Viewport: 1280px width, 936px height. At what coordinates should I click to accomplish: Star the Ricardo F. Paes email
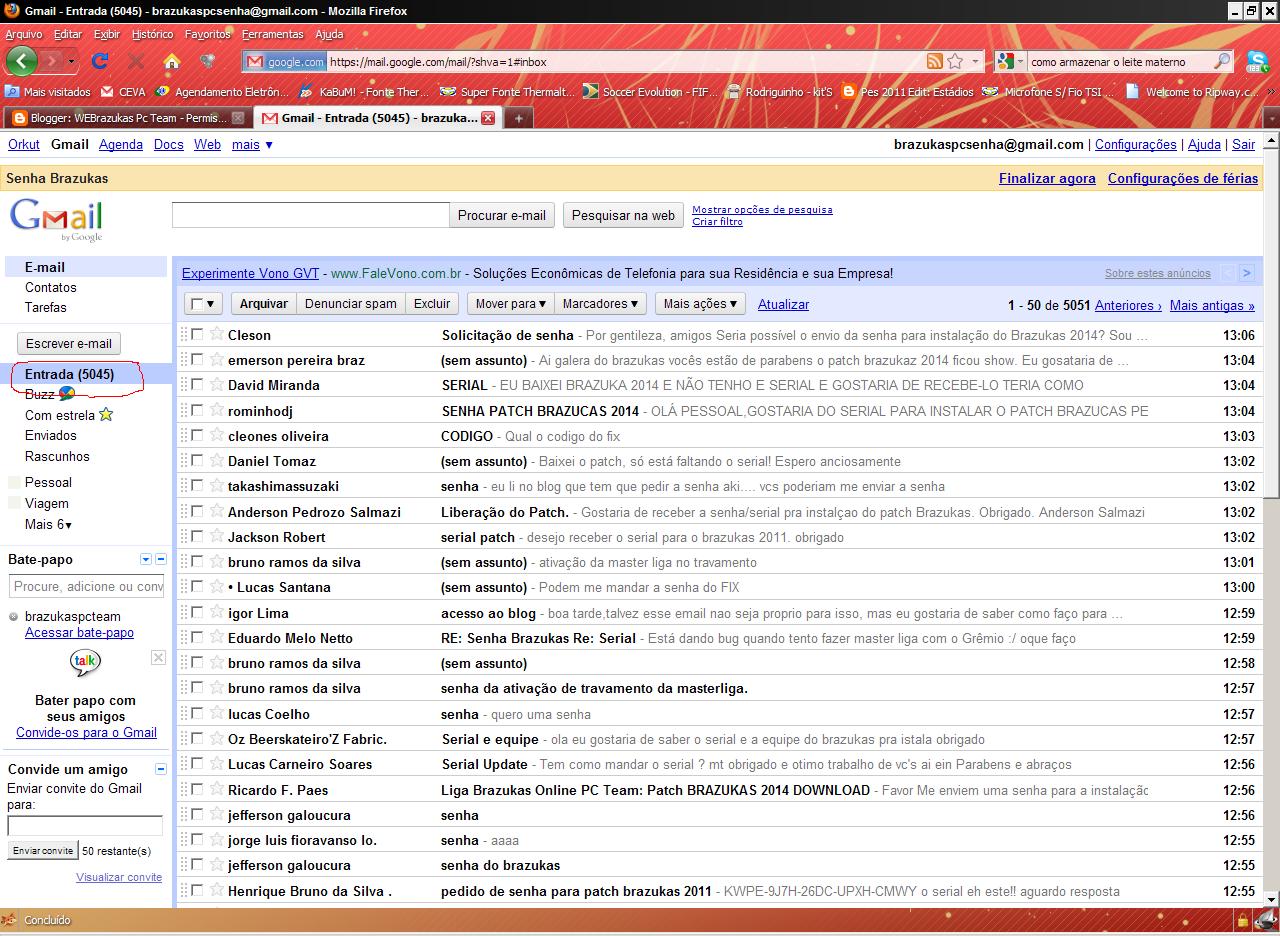(x=216, y=789)
